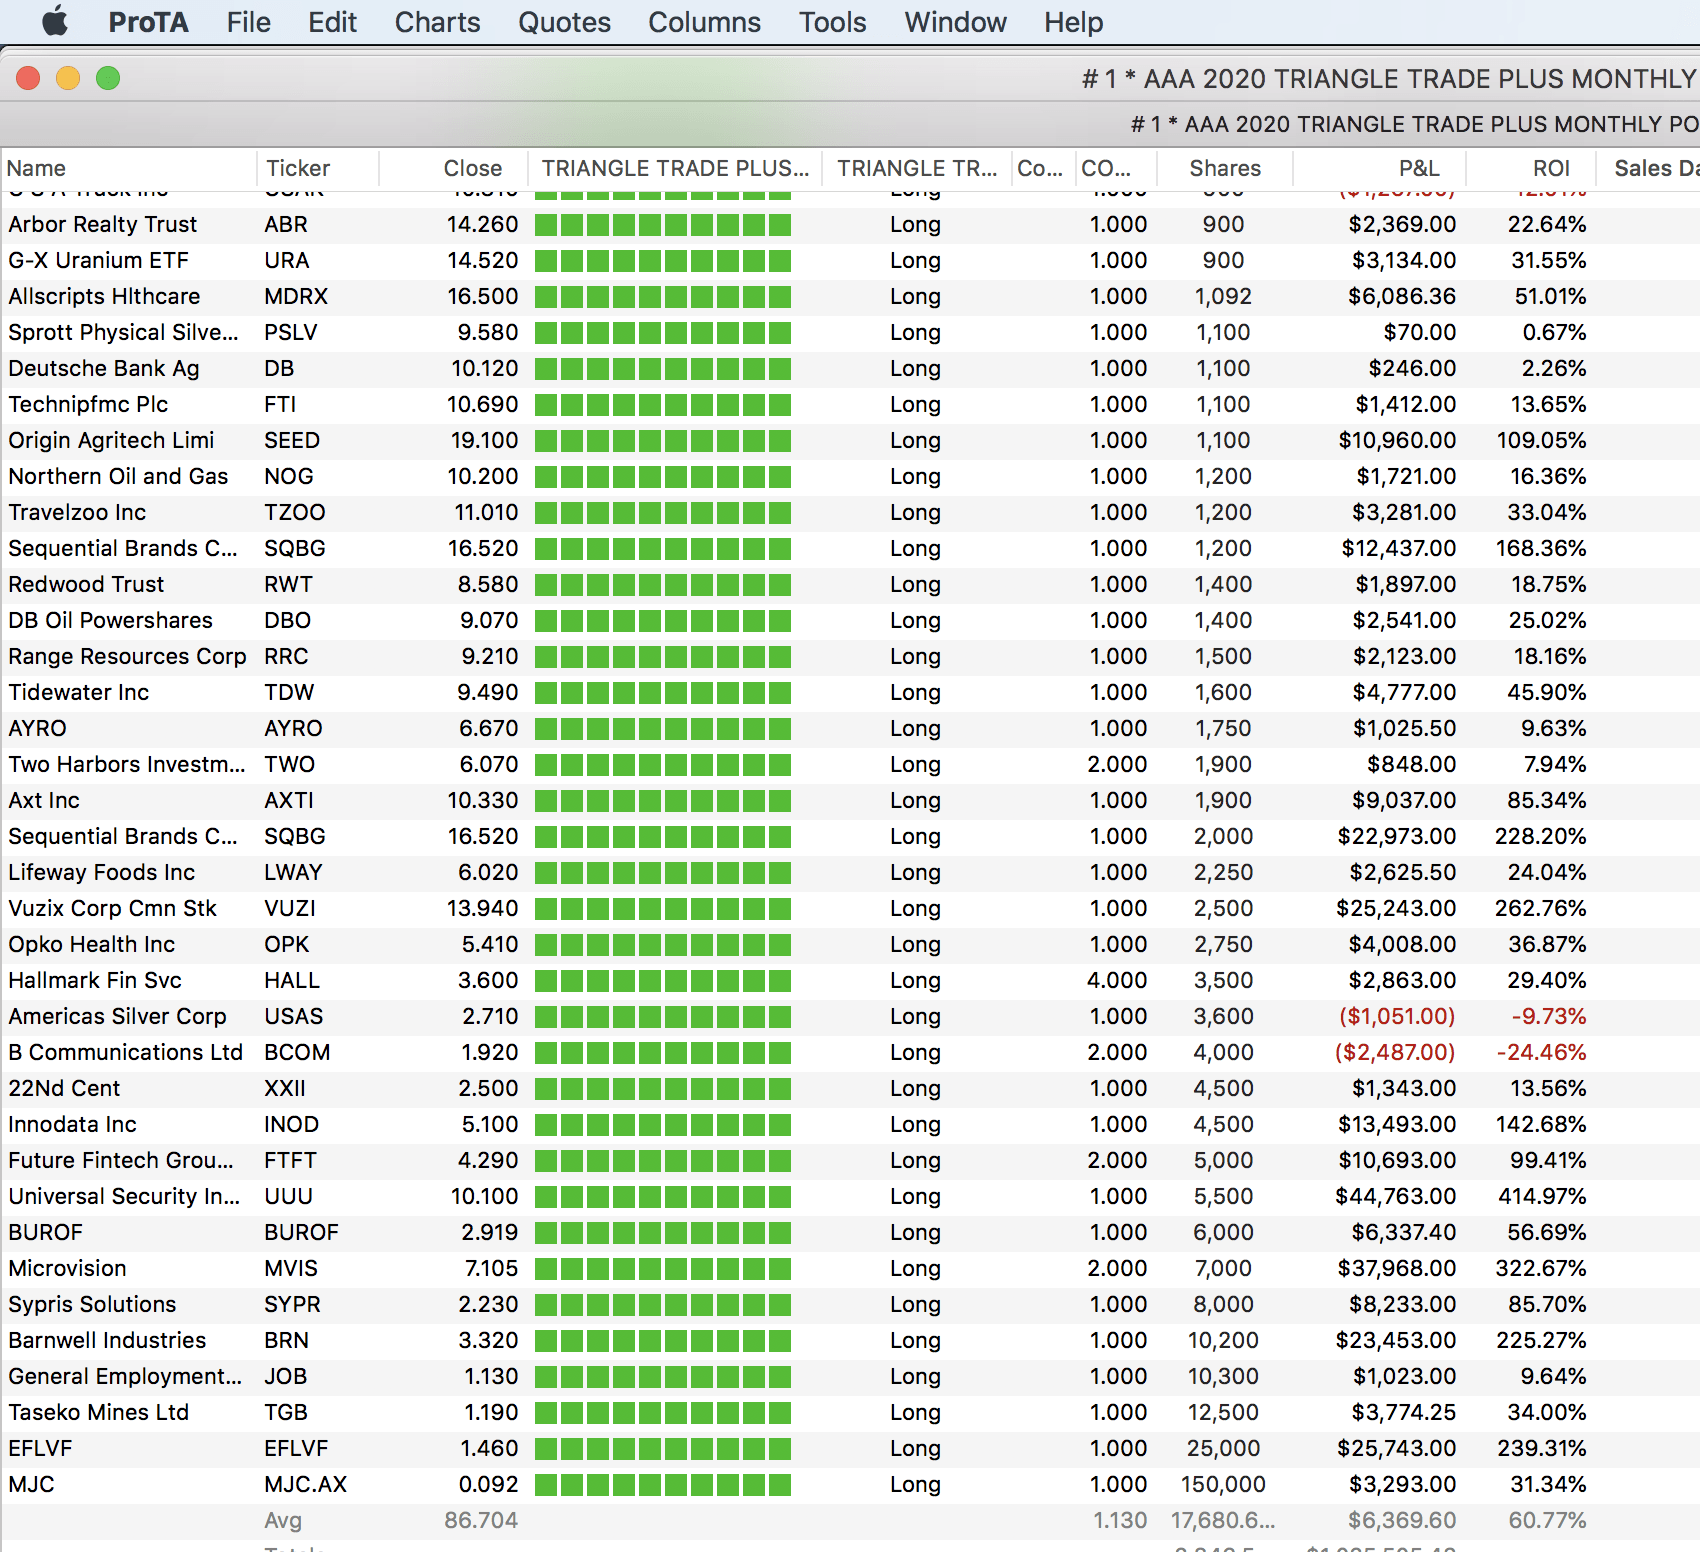Sort by the Shares column header

pyautogui.click(x=1225, y=168)
